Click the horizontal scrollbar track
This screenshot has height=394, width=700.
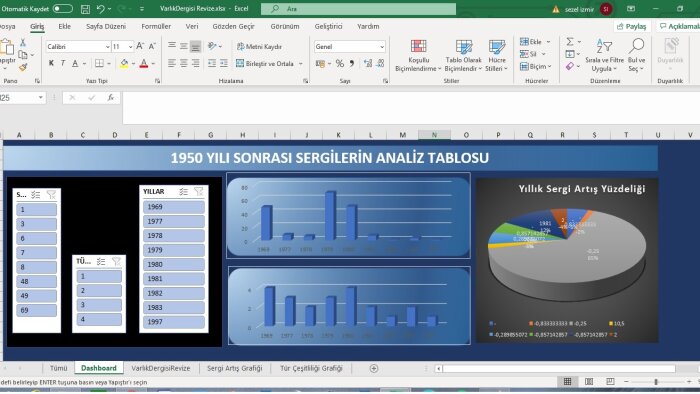[558, 369]
